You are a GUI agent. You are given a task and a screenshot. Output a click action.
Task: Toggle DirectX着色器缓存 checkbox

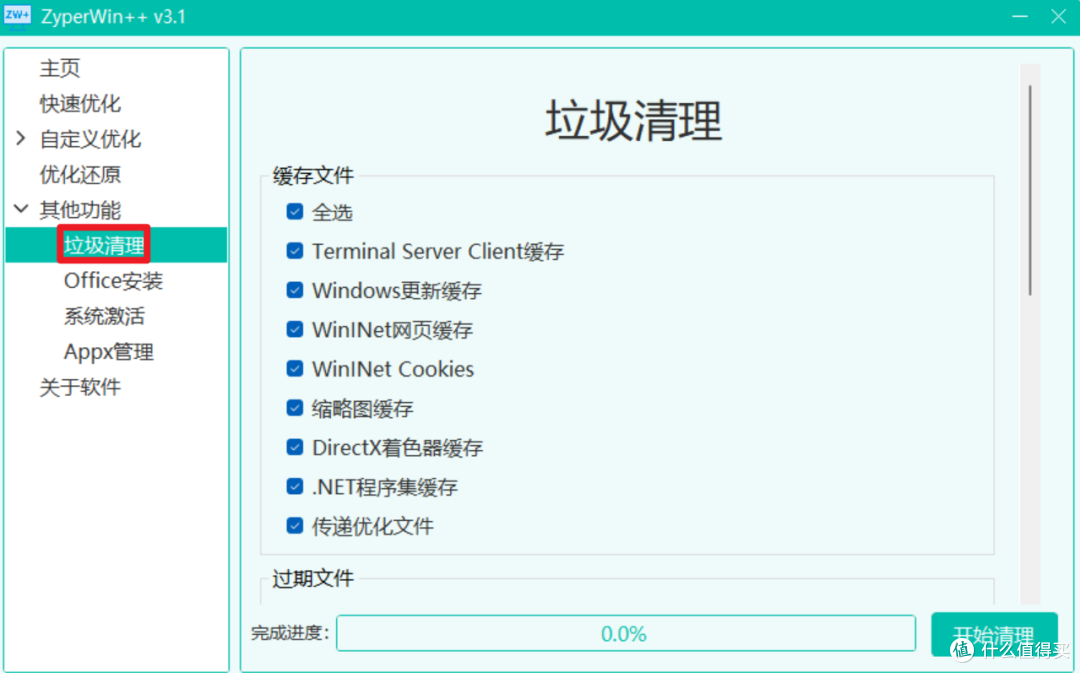[x=295, y=447]
